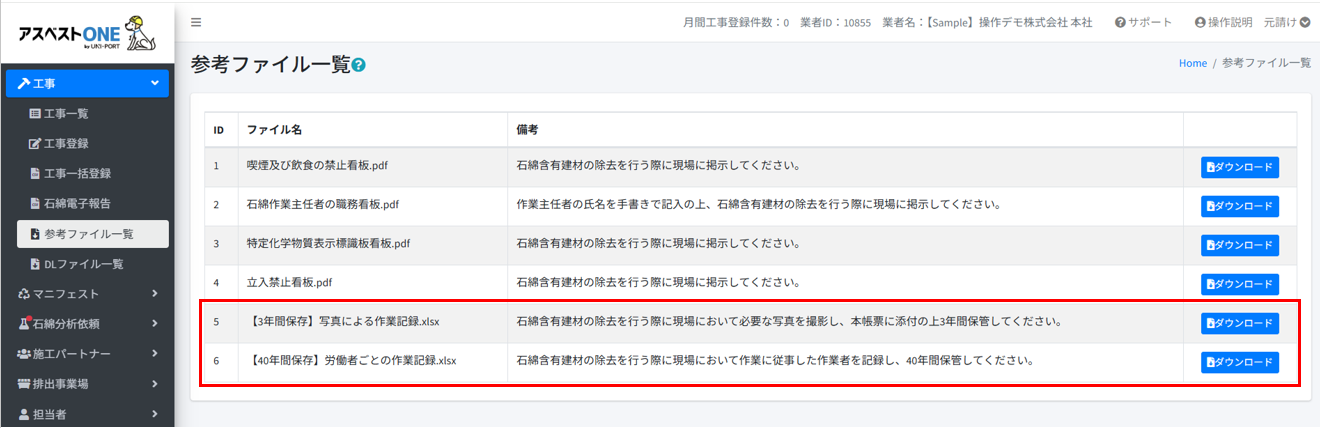Expand the 担当者 sidebar menu
Screen dimensions: 1320x428
87,413
